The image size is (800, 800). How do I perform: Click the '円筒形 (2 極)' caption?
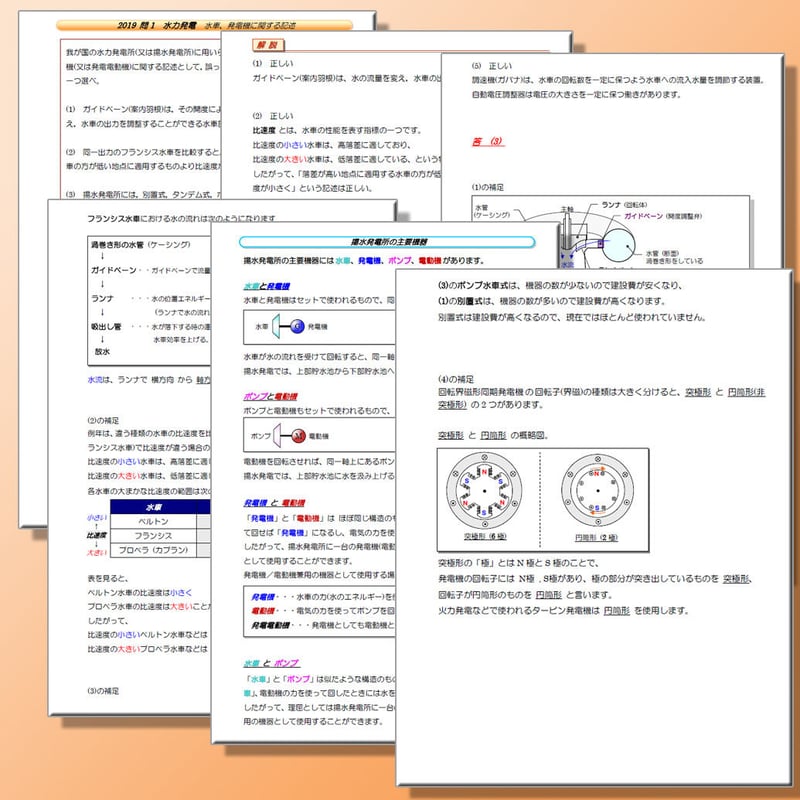[596, 538]
